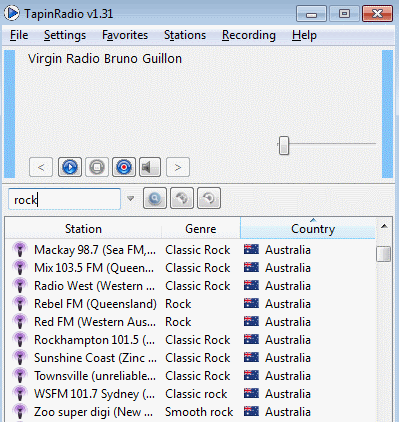
Task: Open the Recording menu
Action: [249, 35]
